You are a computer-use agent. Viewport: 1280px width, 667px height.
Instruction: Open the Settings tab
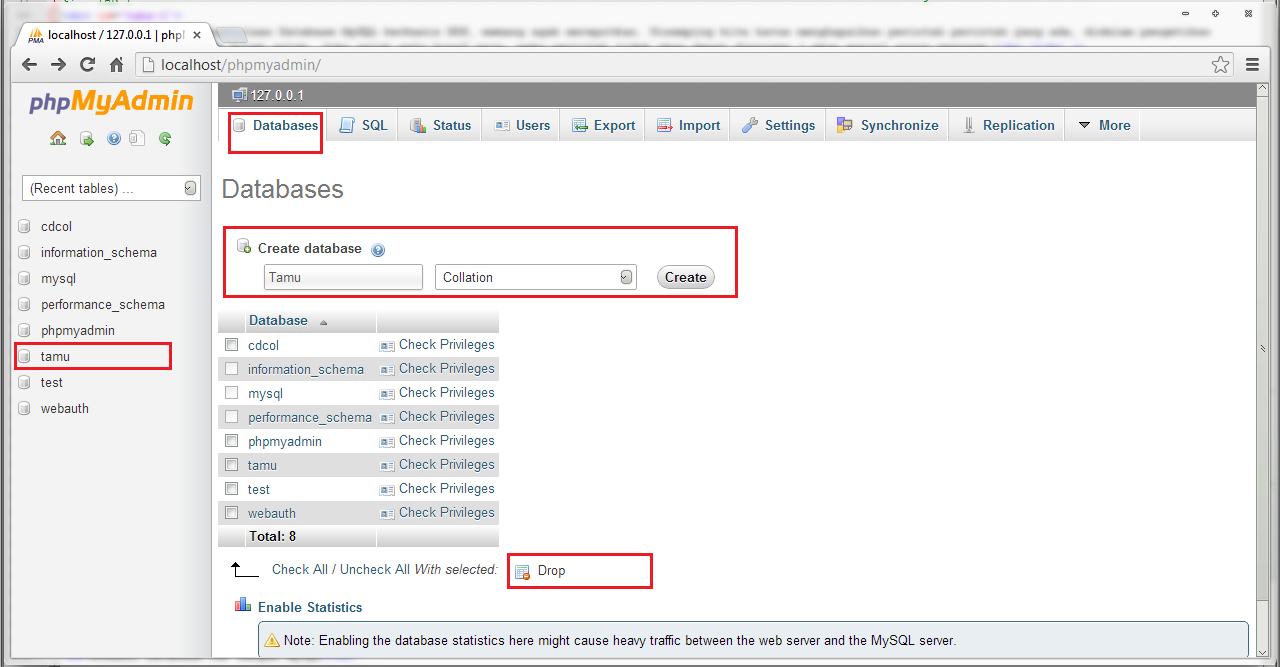[x=779, y=125]
